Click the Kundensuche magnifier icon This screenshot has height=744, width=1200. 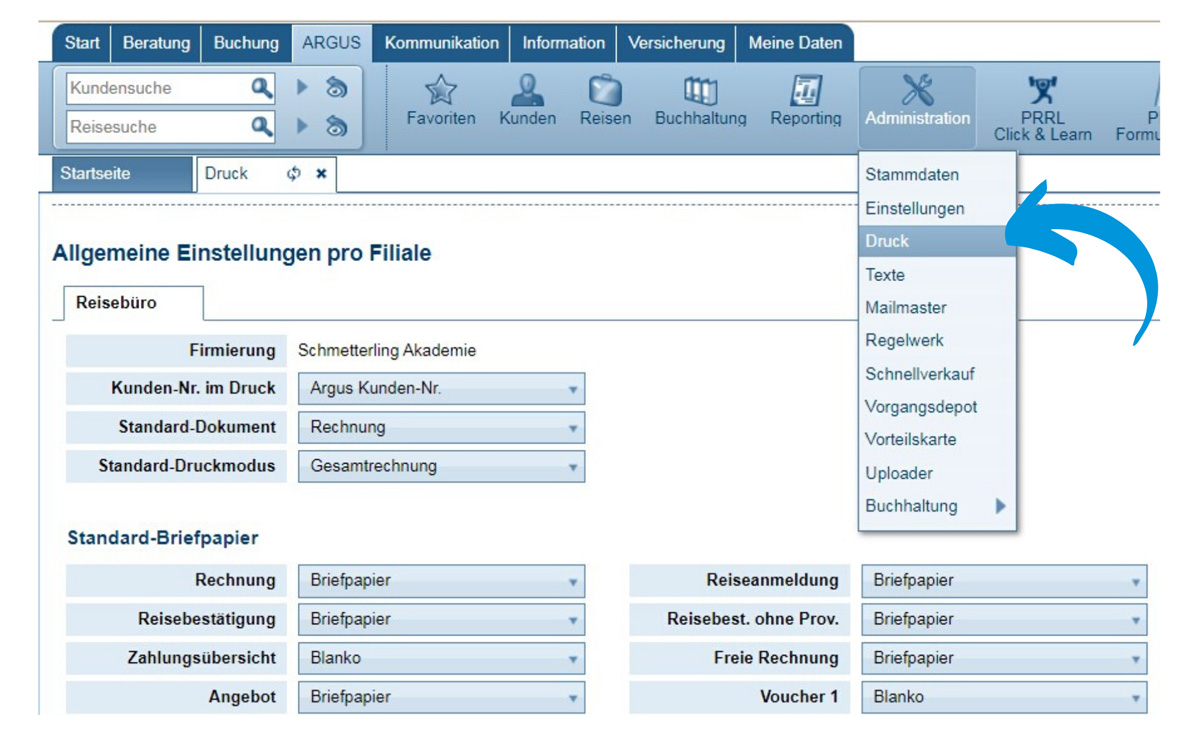pyautogui.click(x=262, y=88)
